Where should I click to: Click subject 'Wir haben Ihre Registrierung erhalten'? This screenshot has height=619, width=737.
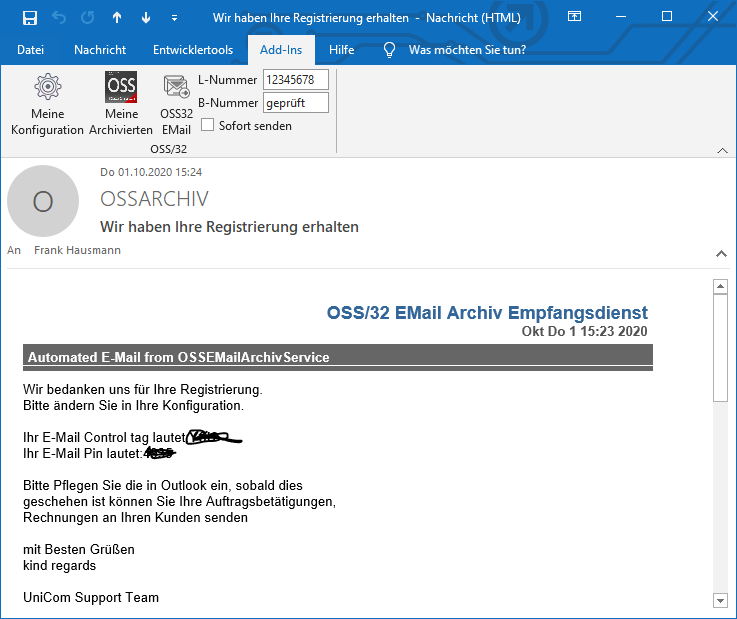[x=229, y=227]
